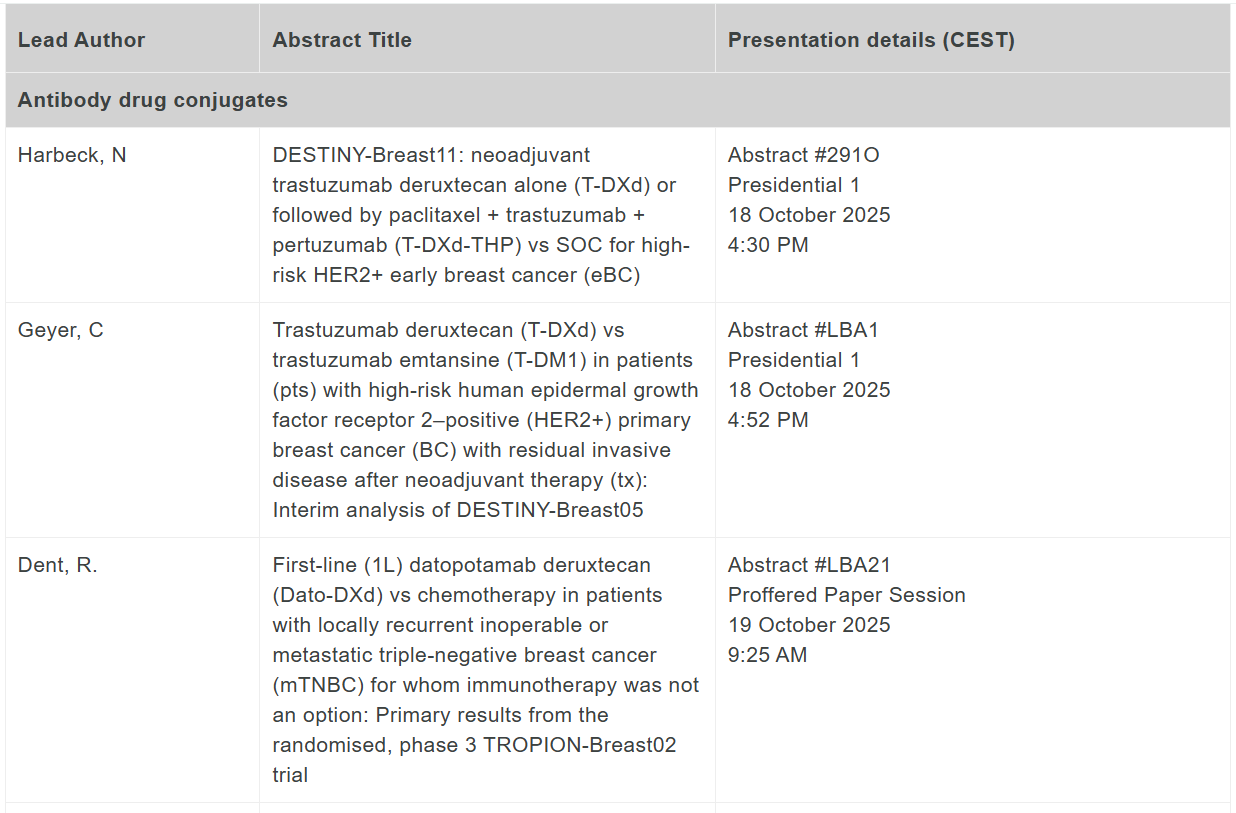Select author name Harbeck, N
This screenshot has height=813, width=1236.
(x=72, y=155)
